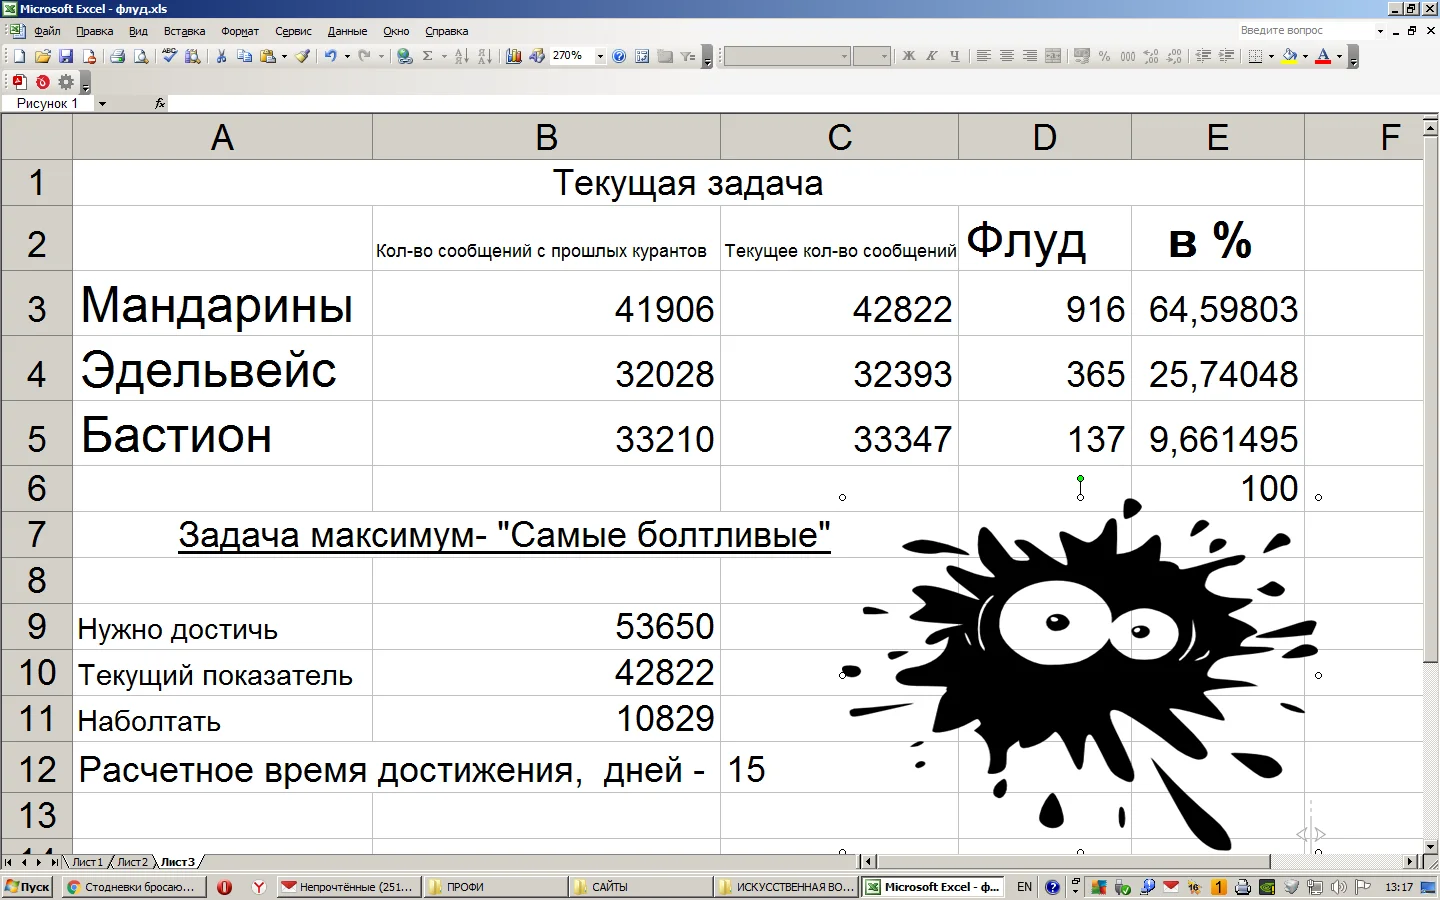This screenshot has height=900, width=1440.
Task: Open the zoom 270% dropdown
Action: click(600, 57)
